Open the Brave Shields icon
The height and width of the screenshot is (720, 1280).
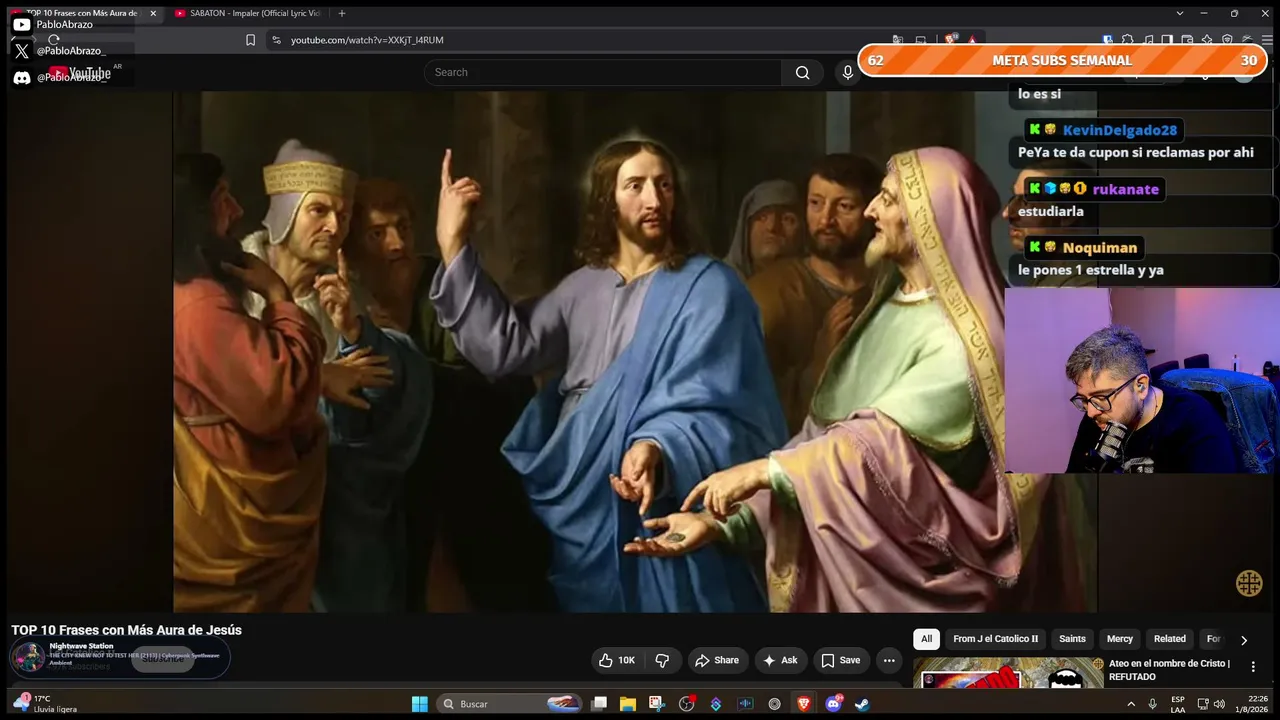(951, 40)
